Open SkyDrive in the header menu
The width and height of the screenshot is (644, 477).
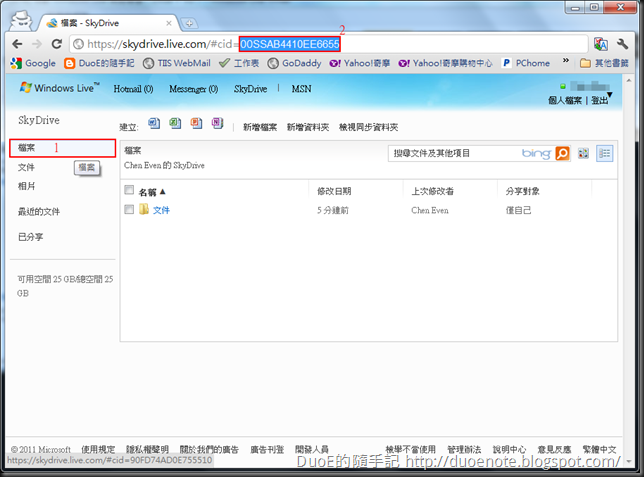(x=250, y=89)
